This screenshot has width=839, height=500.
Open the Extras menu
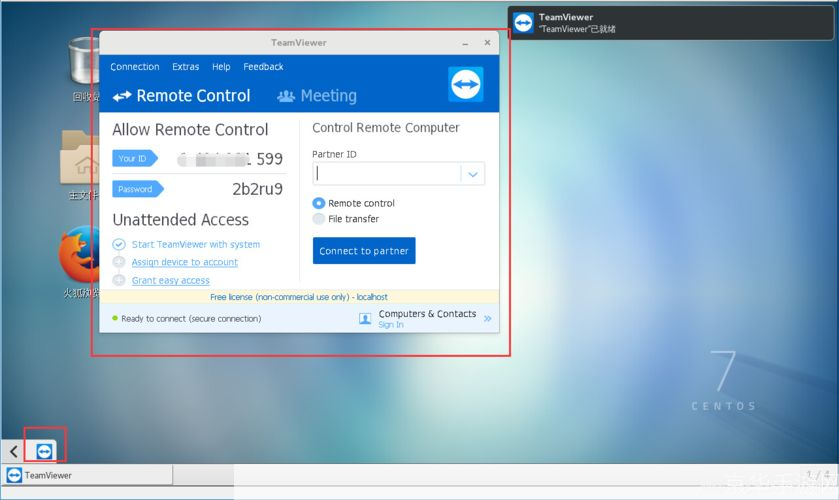(x=186, y=67)
